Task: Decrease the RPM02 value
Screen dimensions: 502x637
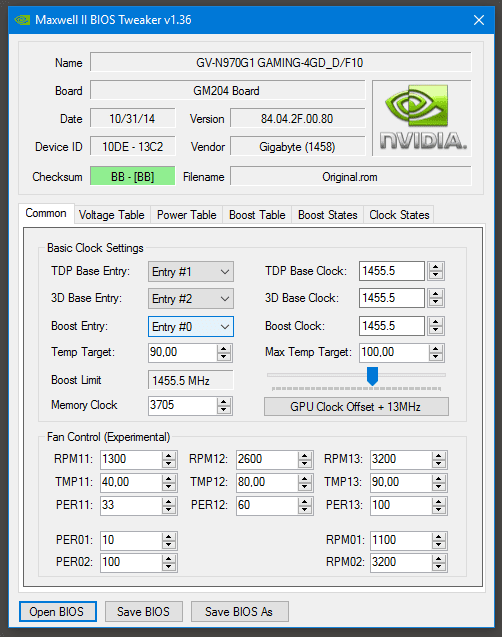Action: point(439,567)
